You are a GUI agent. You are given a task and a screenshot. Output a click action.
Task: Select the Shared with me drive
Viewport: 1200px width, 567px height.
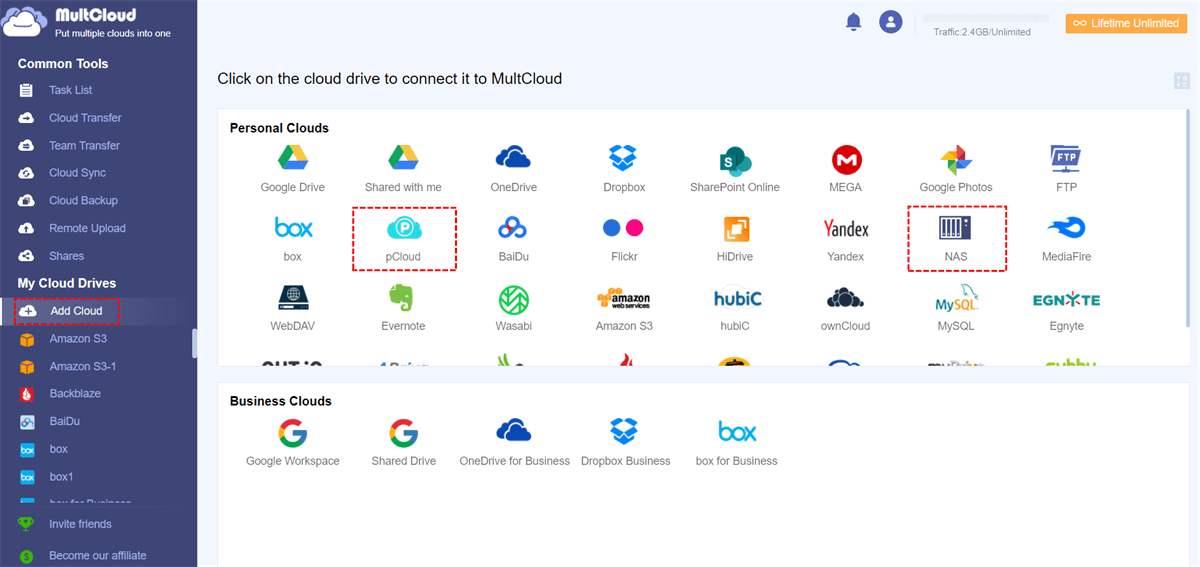403,168
